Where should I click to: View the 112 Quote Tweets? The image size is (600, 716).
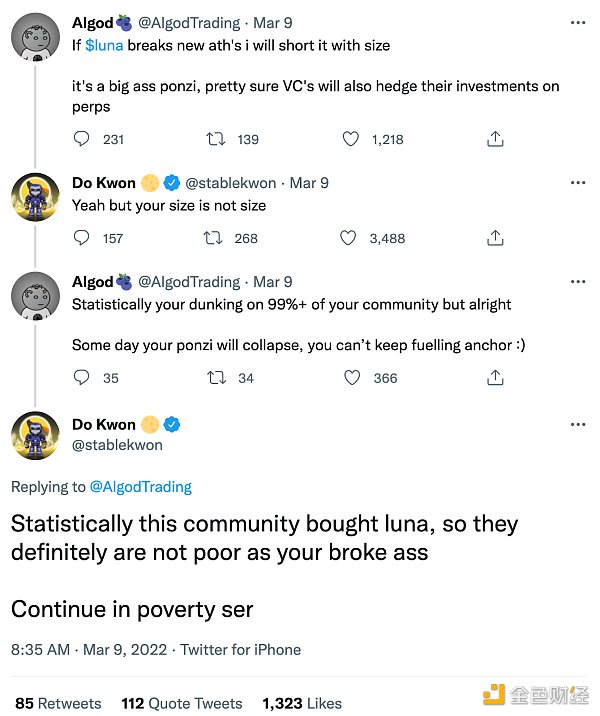182,704
